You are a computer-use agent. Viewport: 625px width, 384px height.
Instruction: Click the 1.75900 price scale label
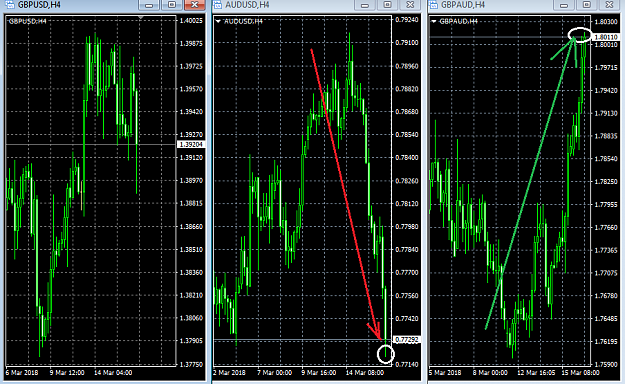[x=606, y=364]
